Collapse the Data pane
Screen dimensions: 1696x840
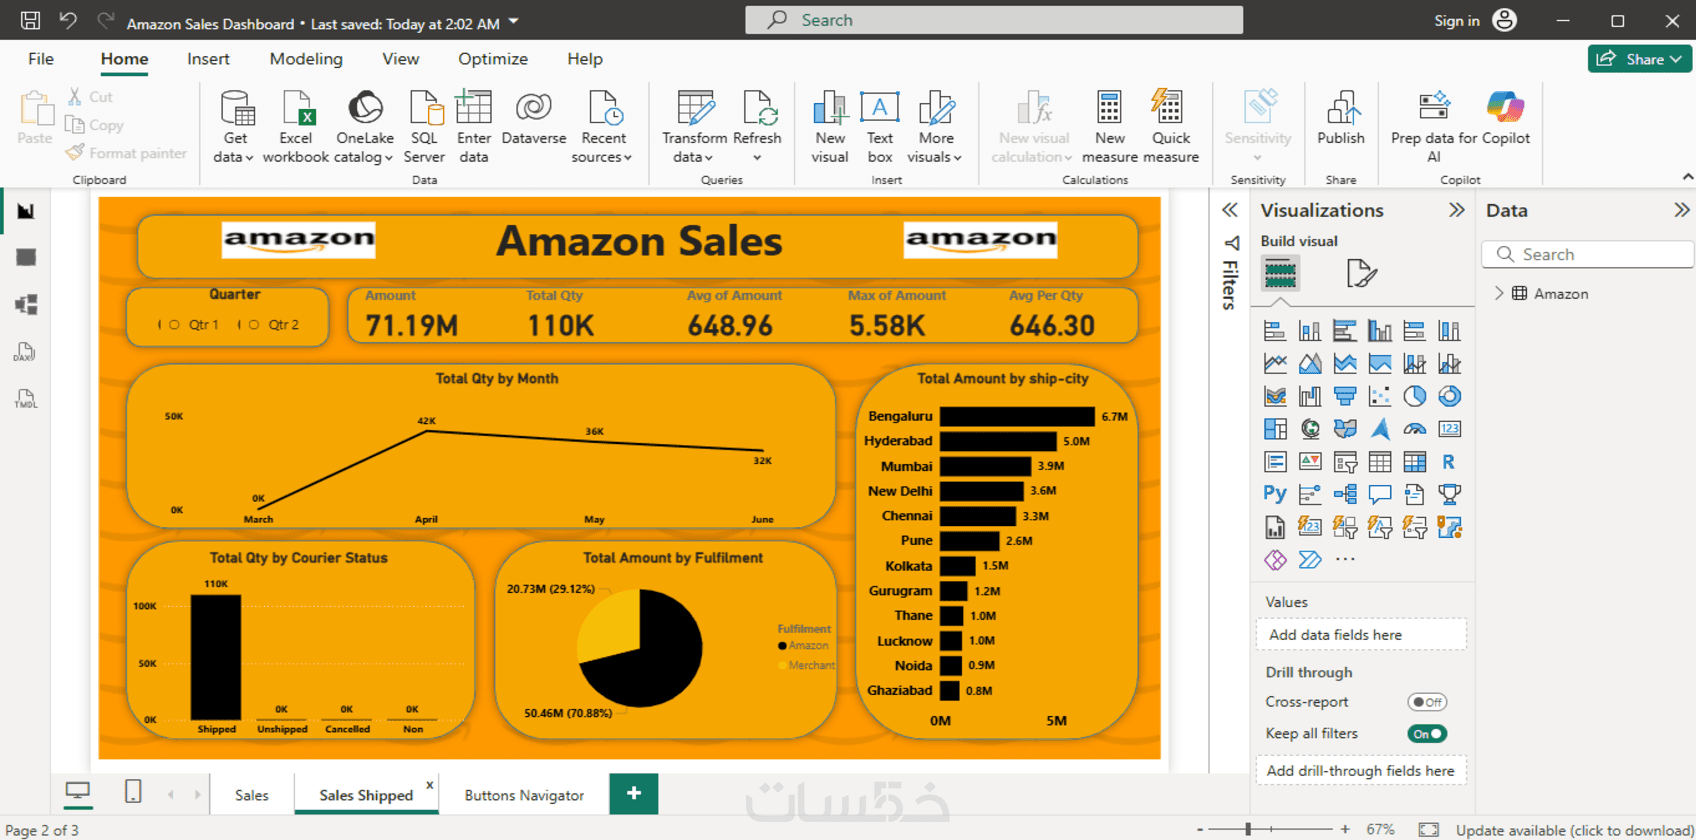pyautogui.click(x=1682, y=210)
